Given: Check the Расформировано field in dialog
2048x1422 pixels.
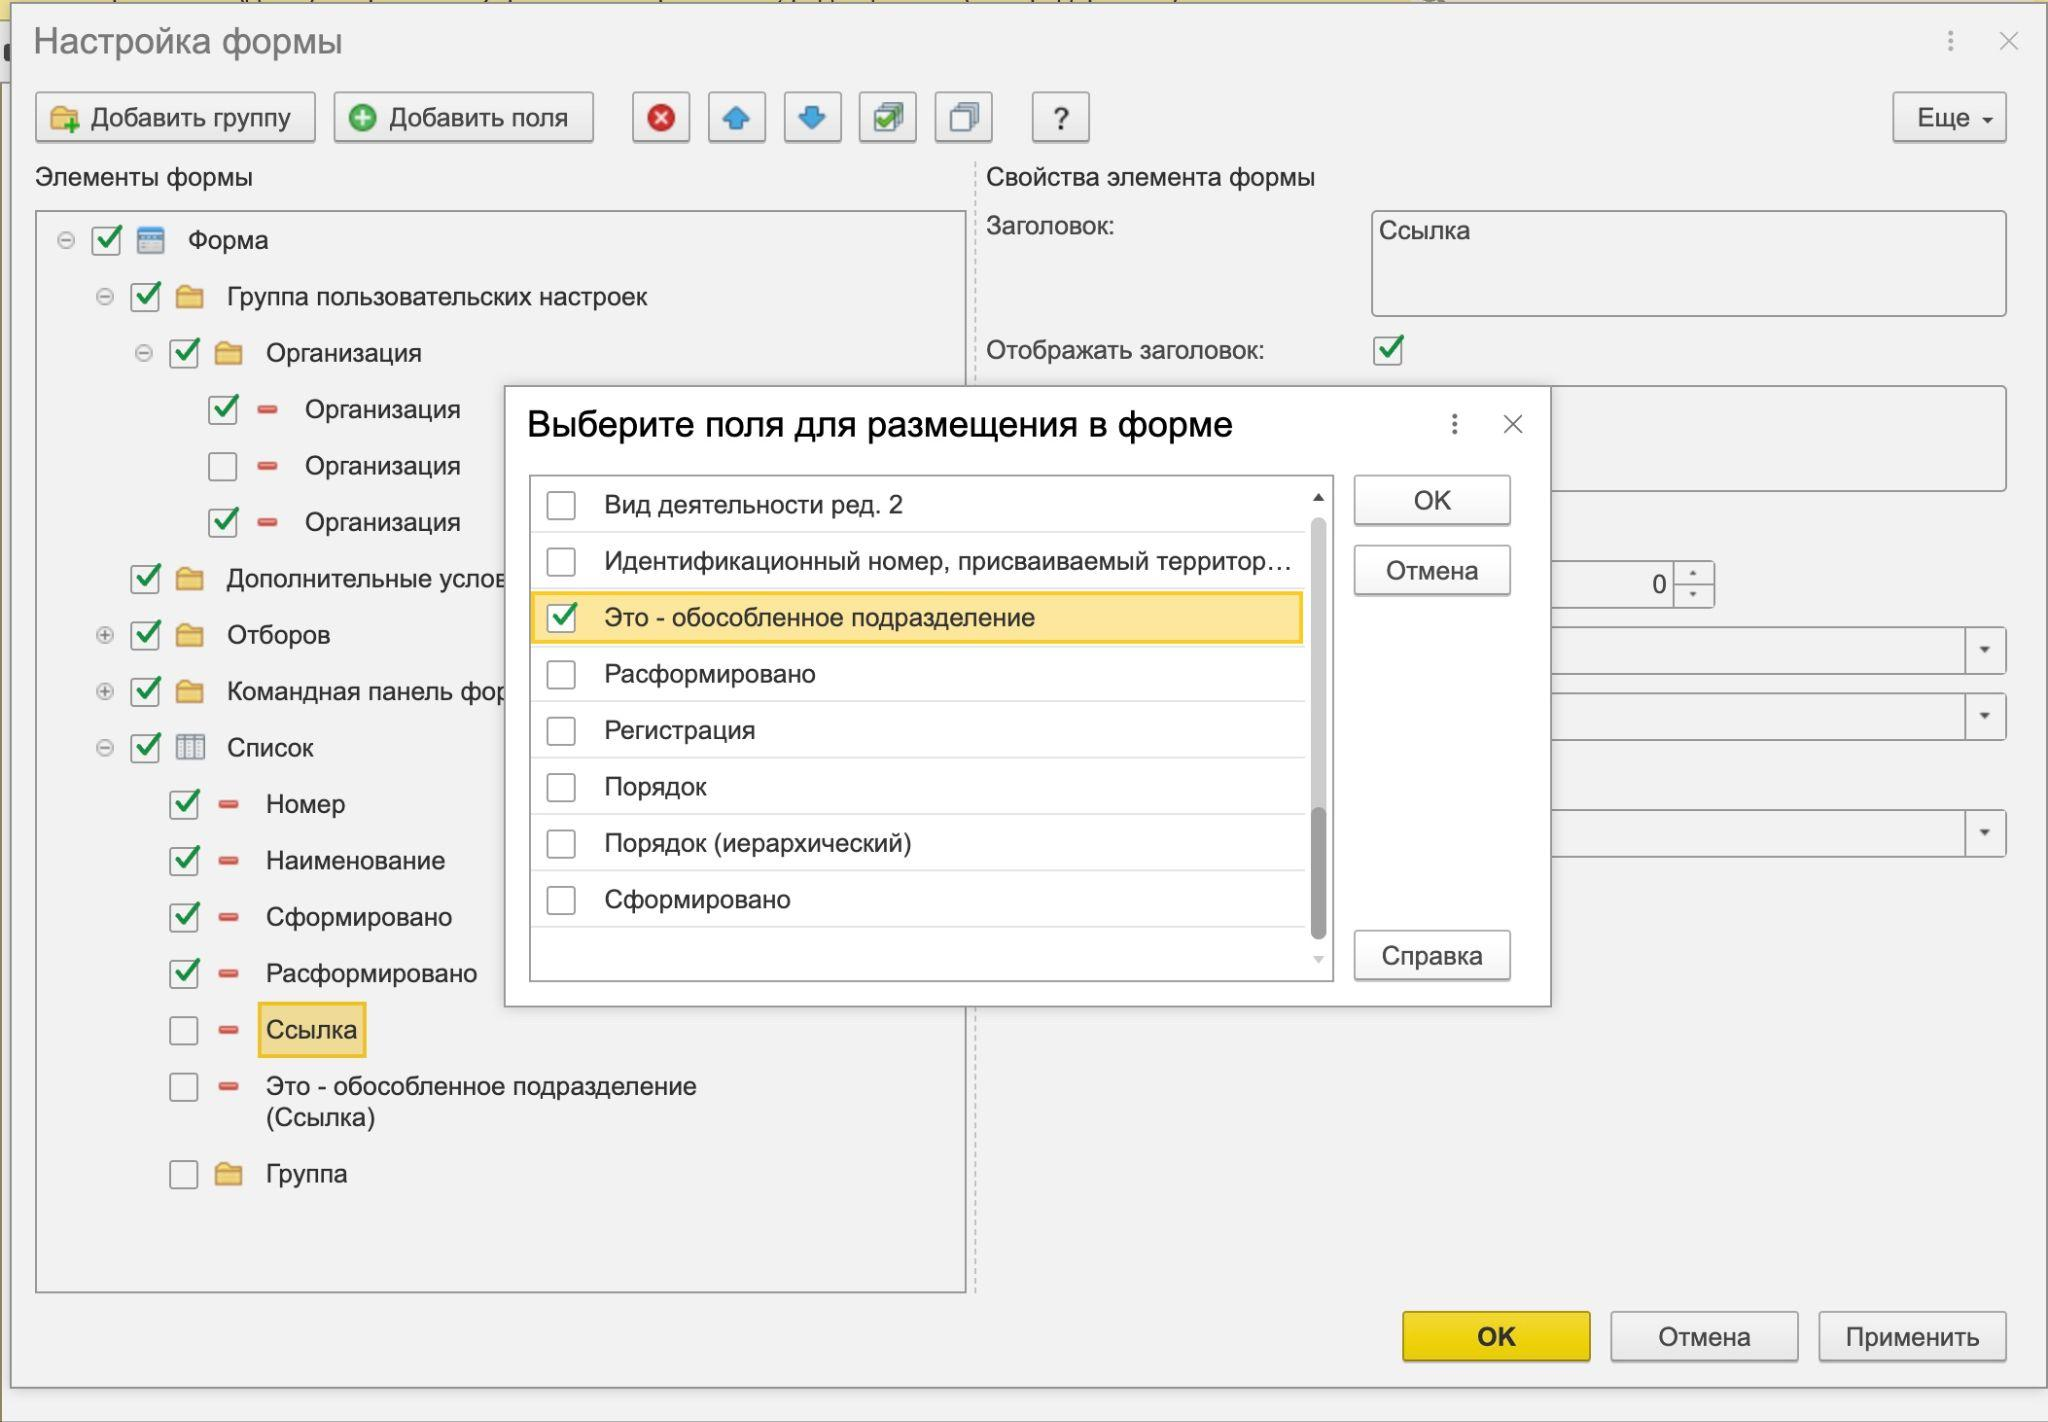Looking at the screenshot, I should [561, 674].
